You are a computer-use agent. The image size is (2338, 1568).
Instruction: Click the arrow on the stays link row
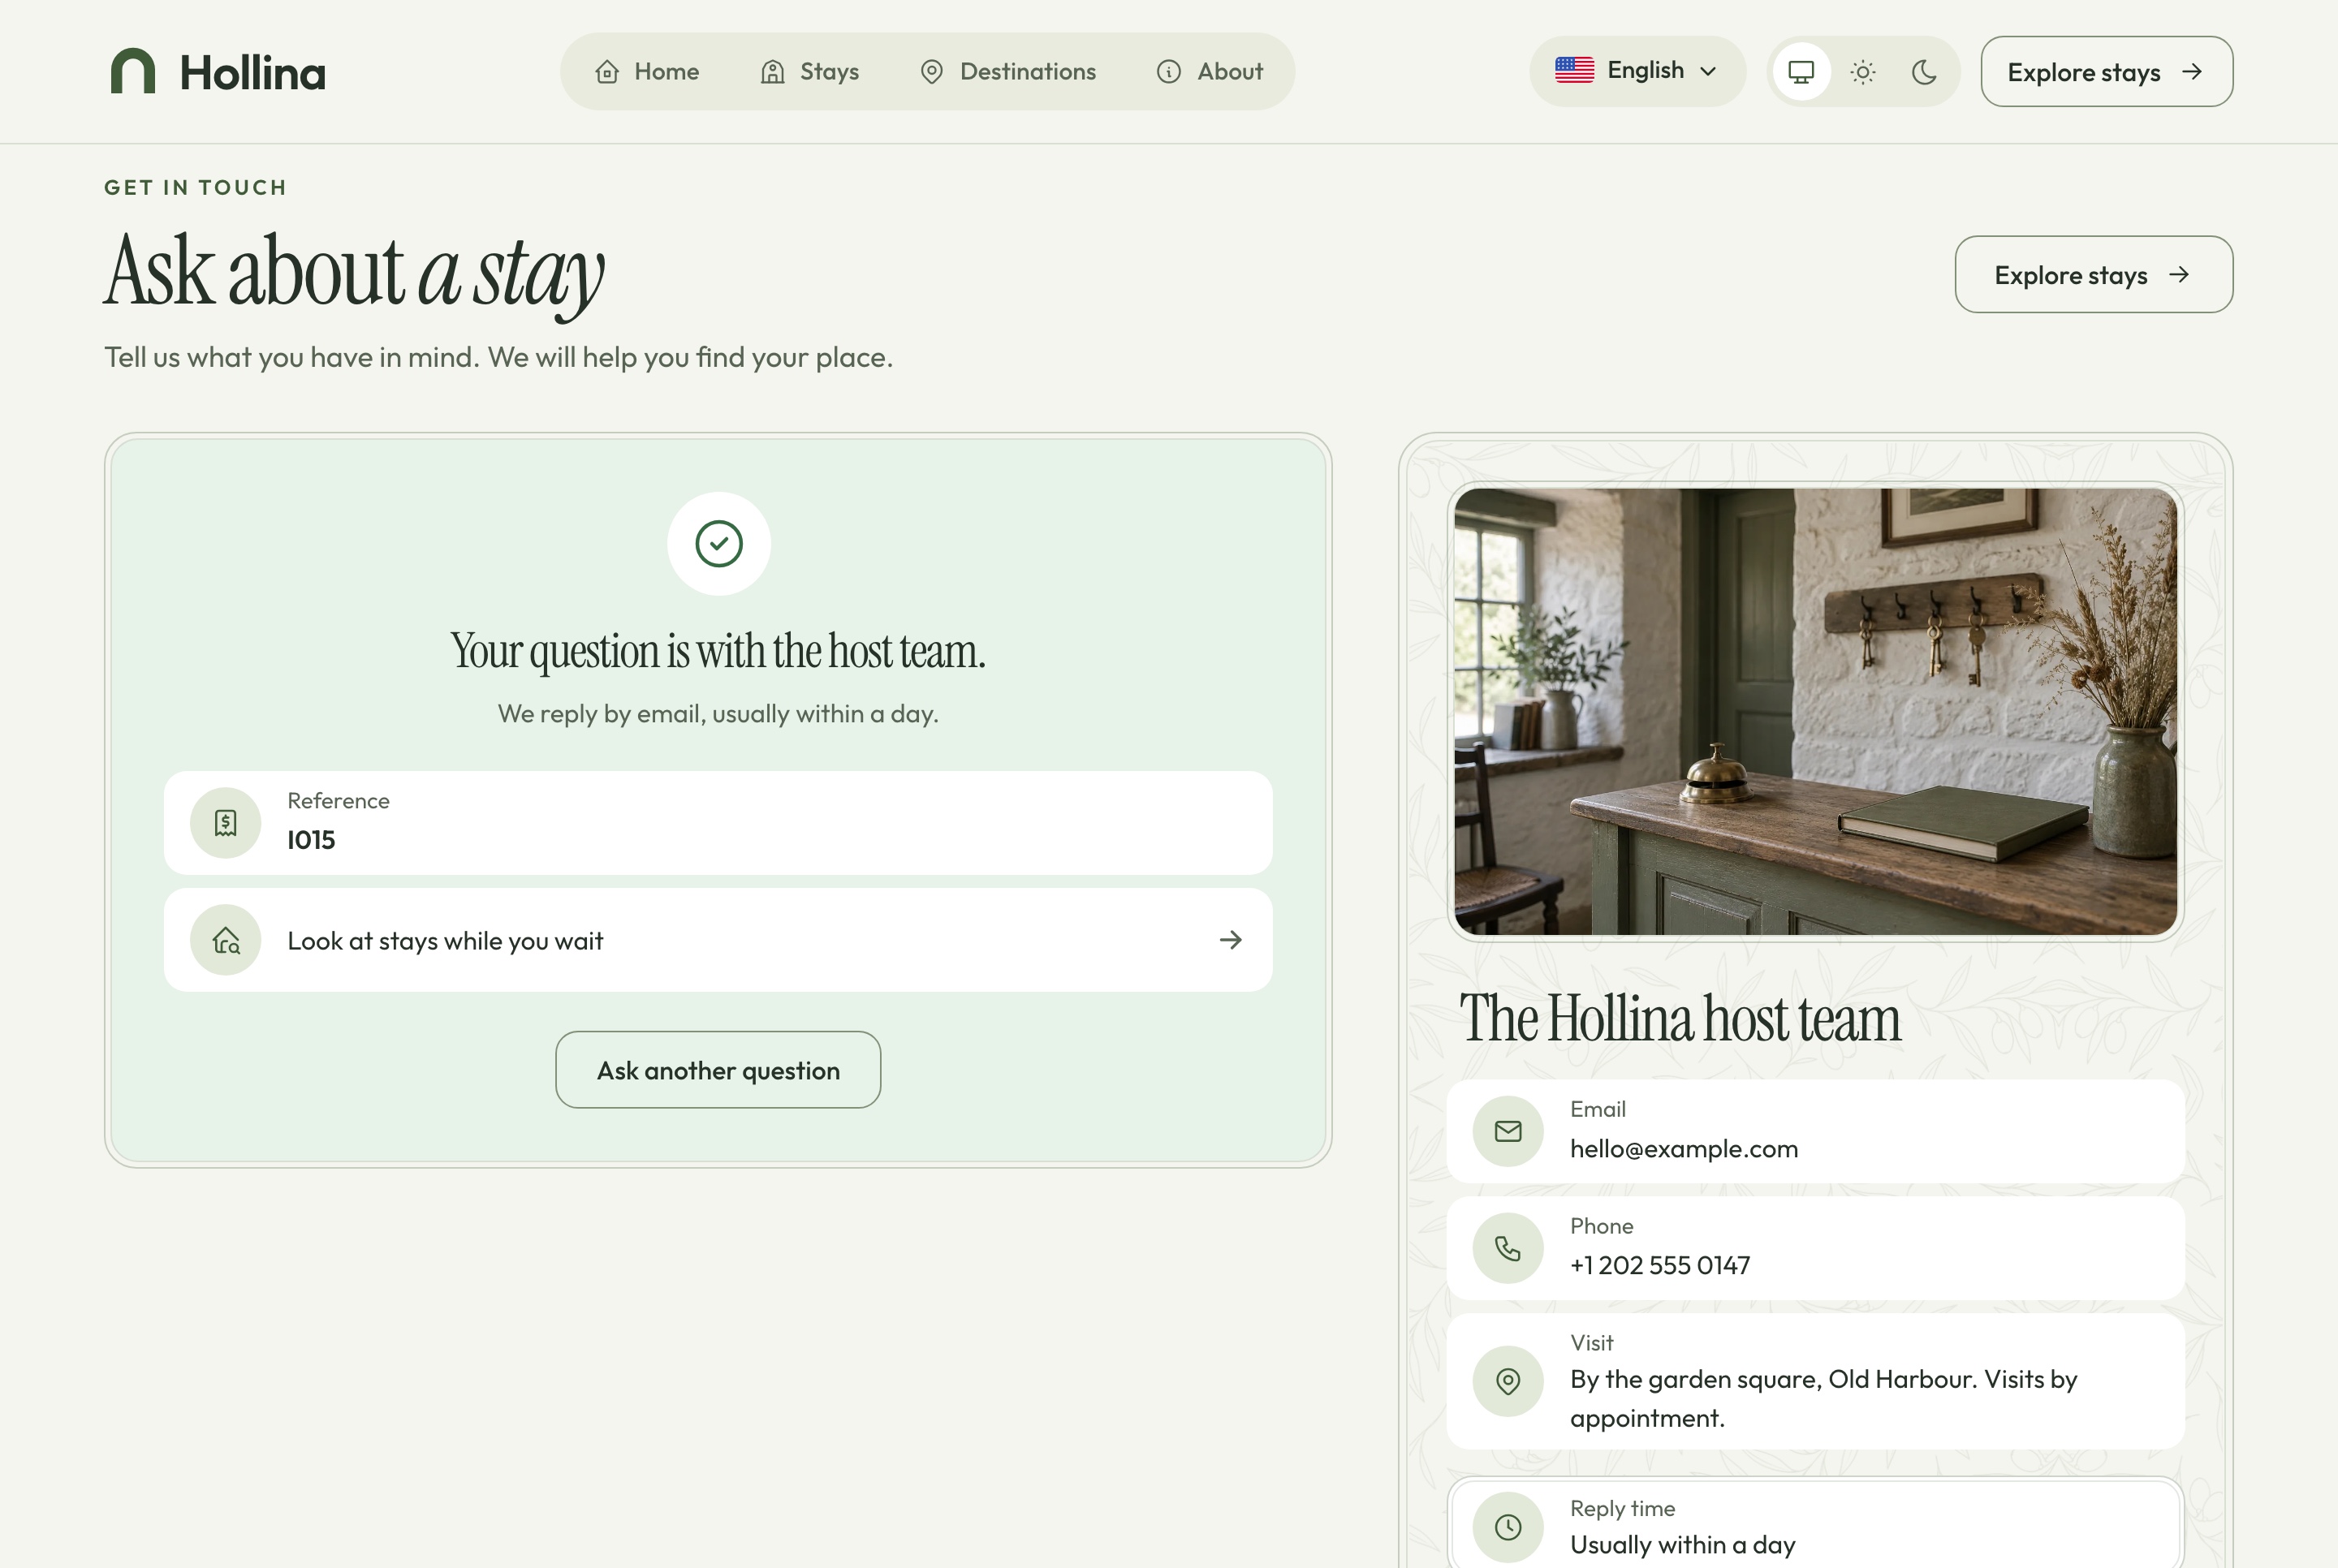coord(1230,940)
